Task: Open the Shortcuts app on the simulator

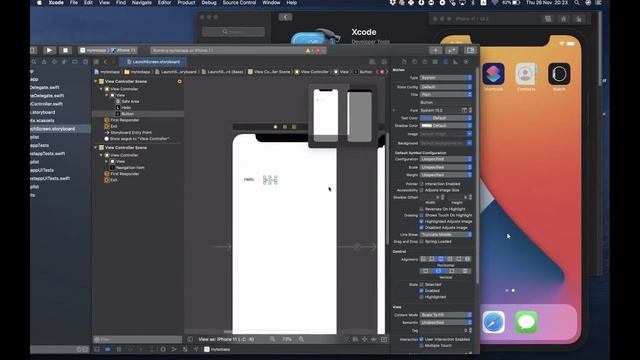Action: pyautogui.click(x=493, y=74)
